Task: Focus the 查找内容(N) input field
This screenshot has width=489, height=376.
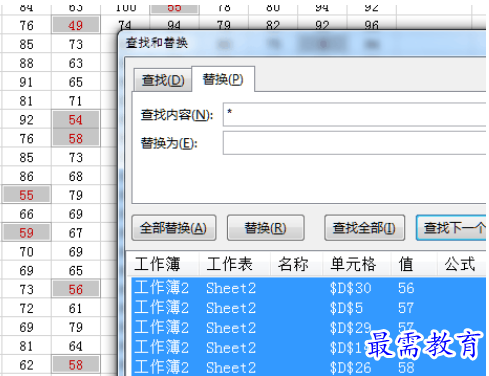Action: click(x=354, y=114)
